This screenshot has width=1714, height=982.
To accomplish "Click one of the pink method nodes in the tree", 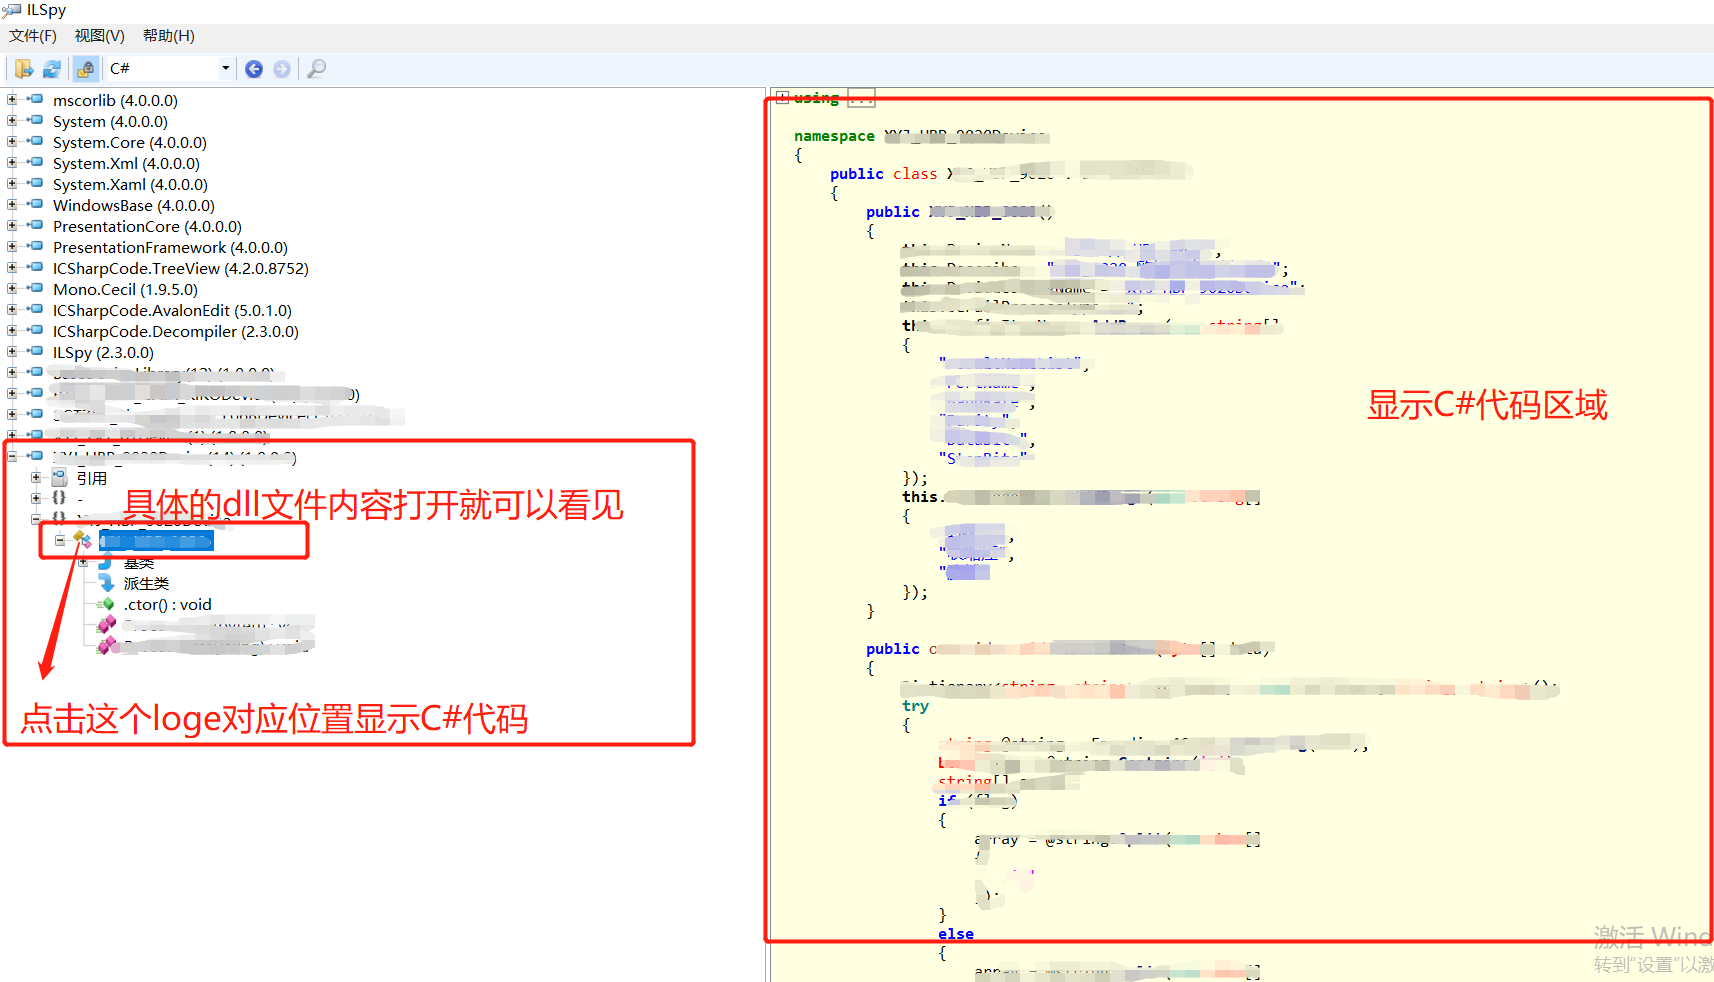I will (x=107, y=625).
